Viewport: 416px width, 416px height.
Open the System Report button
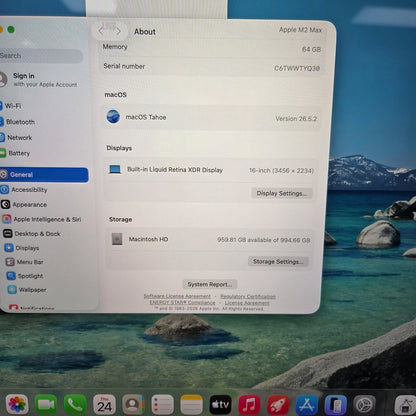click(210, 284)
